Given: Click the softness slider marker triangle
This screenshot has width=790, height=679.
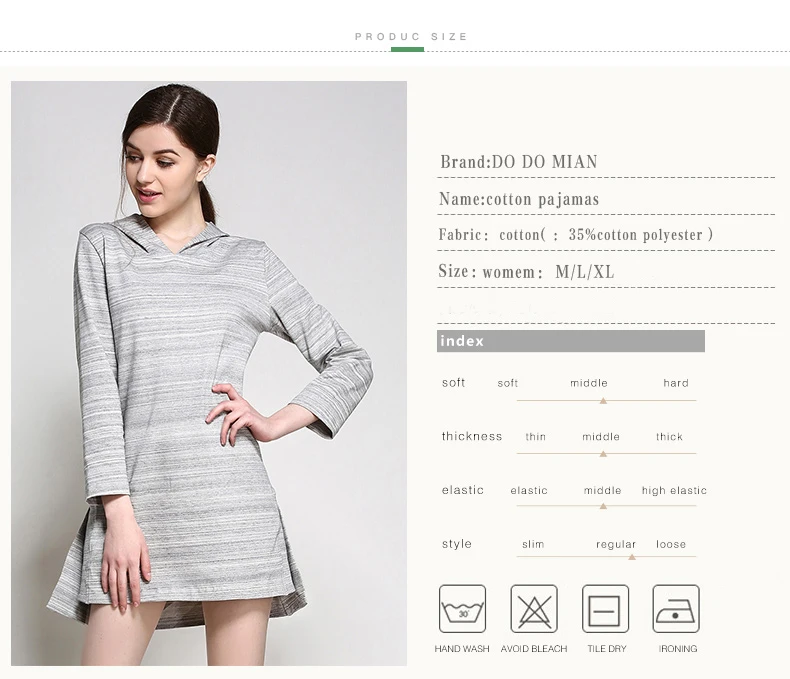Looking at the screenshot, I should (x=603, y=401).
